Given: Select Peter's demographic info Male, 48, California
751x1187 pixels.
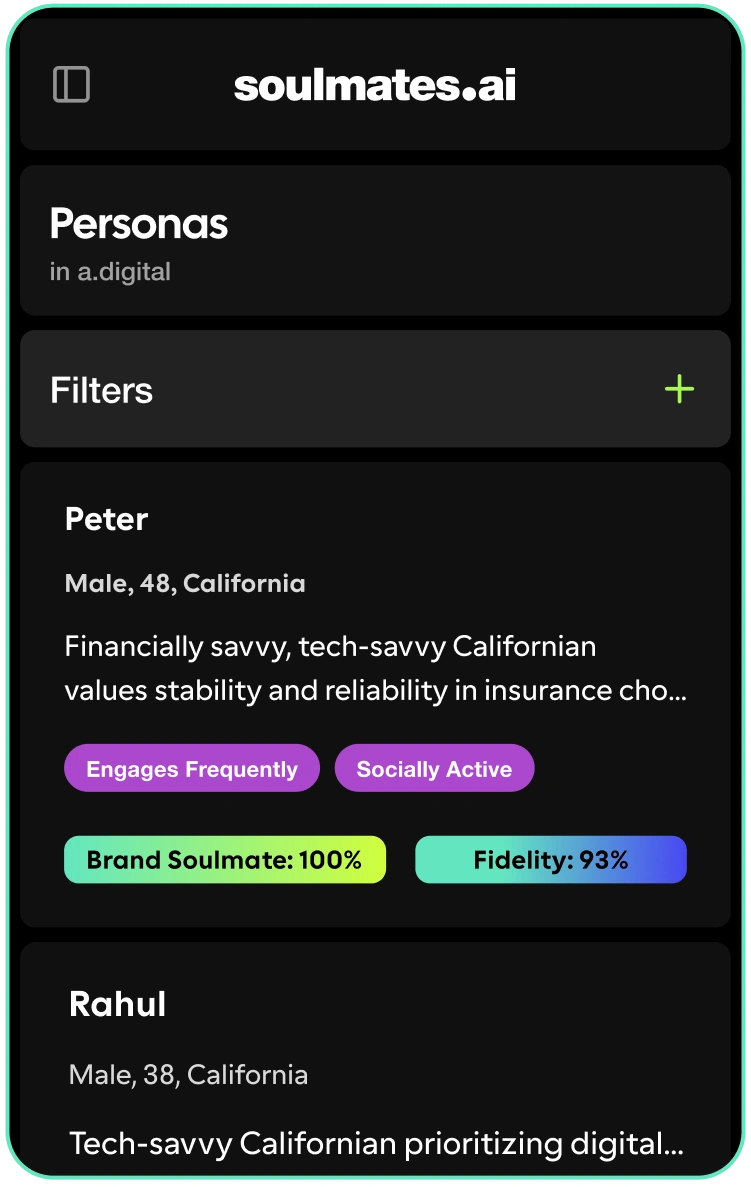Looking at the screenshot, I should [186, 583].
